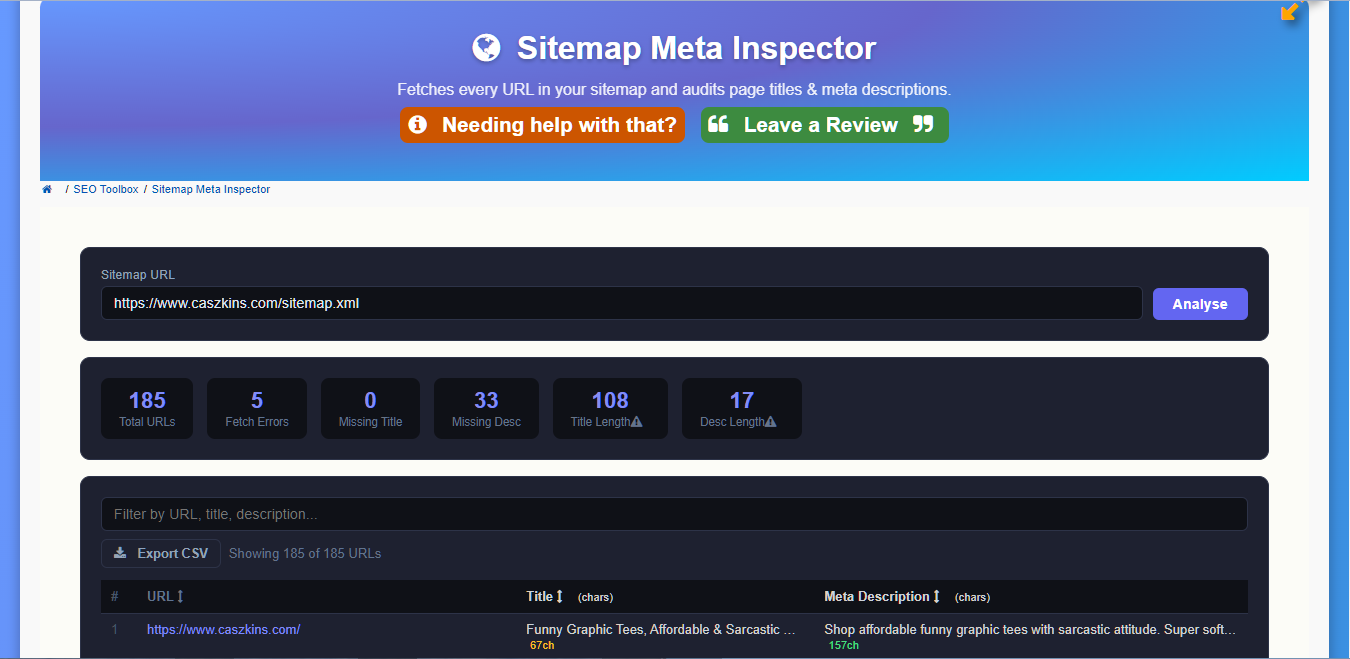Click the warning triangle on Desc Length

coord(771,422)
